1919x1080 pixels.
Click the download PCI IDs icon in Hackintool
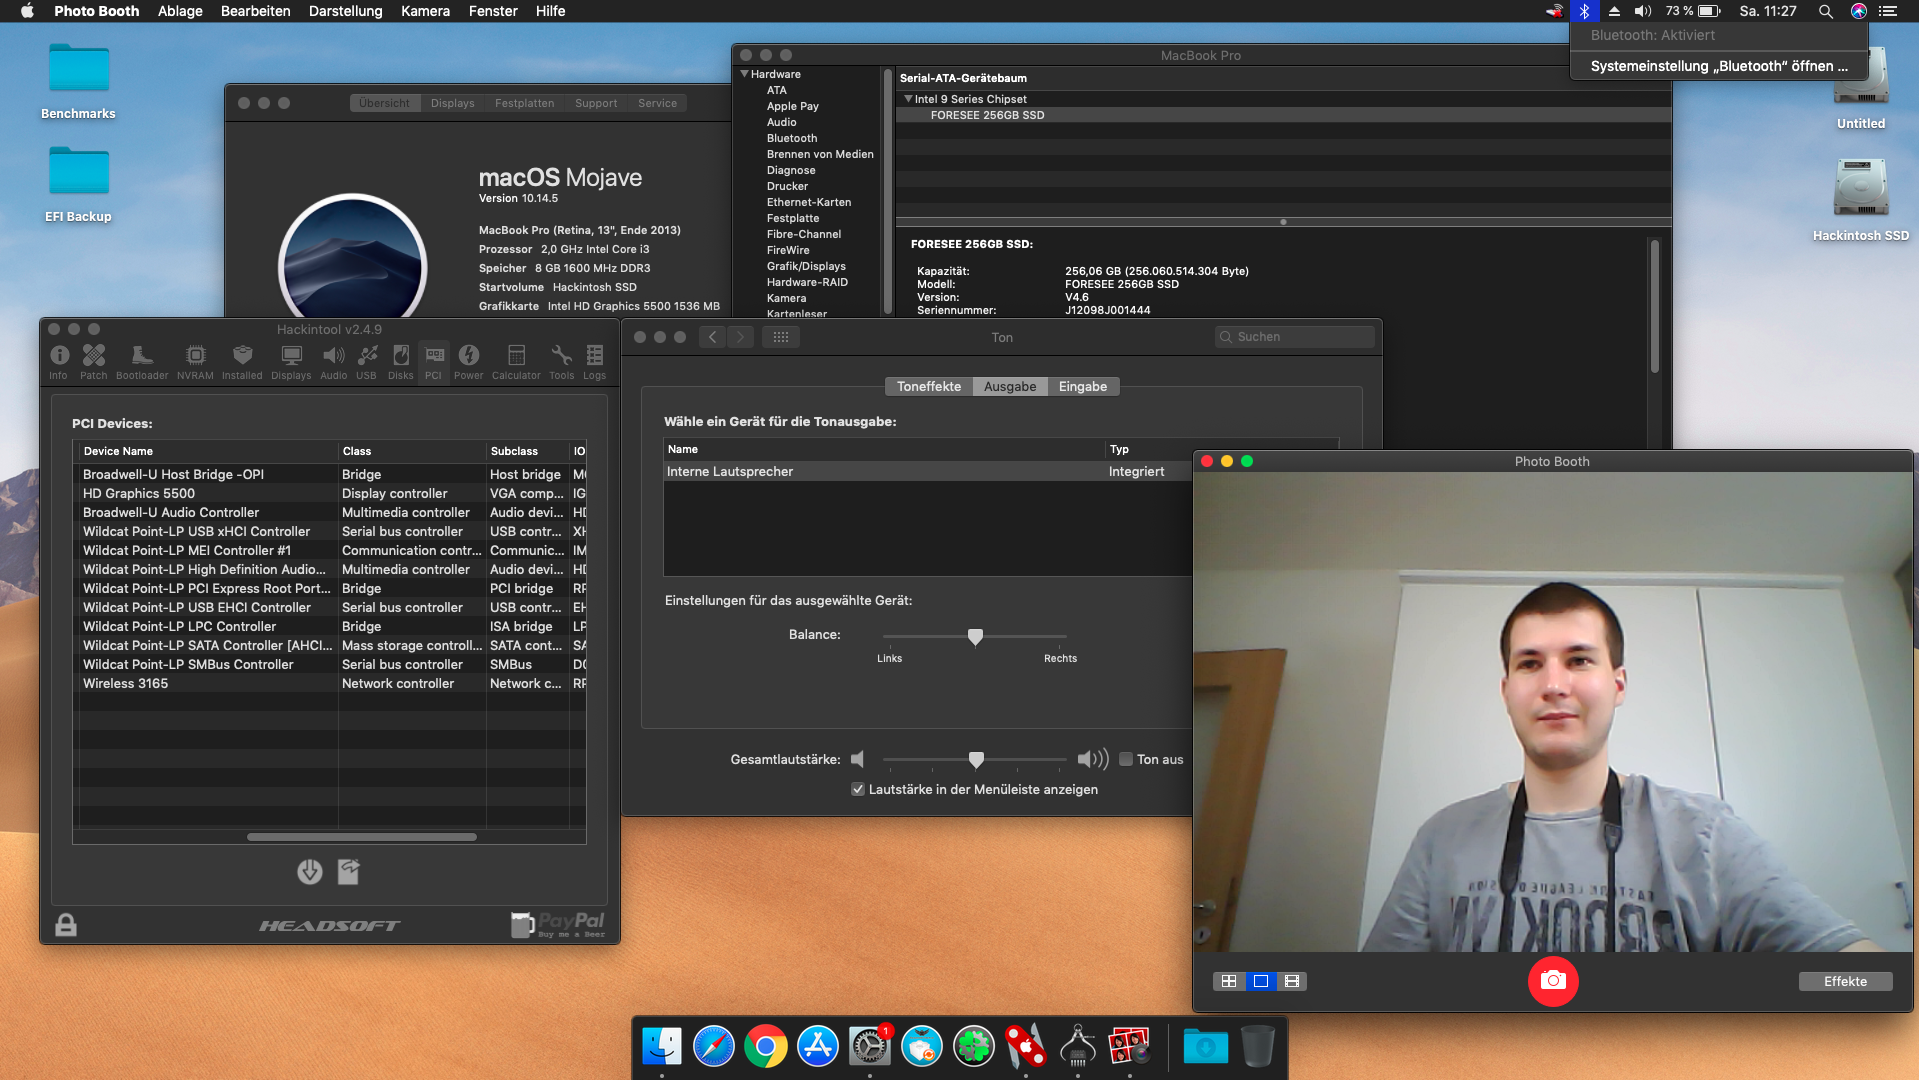pyautogui.click(x=310, y=872)
